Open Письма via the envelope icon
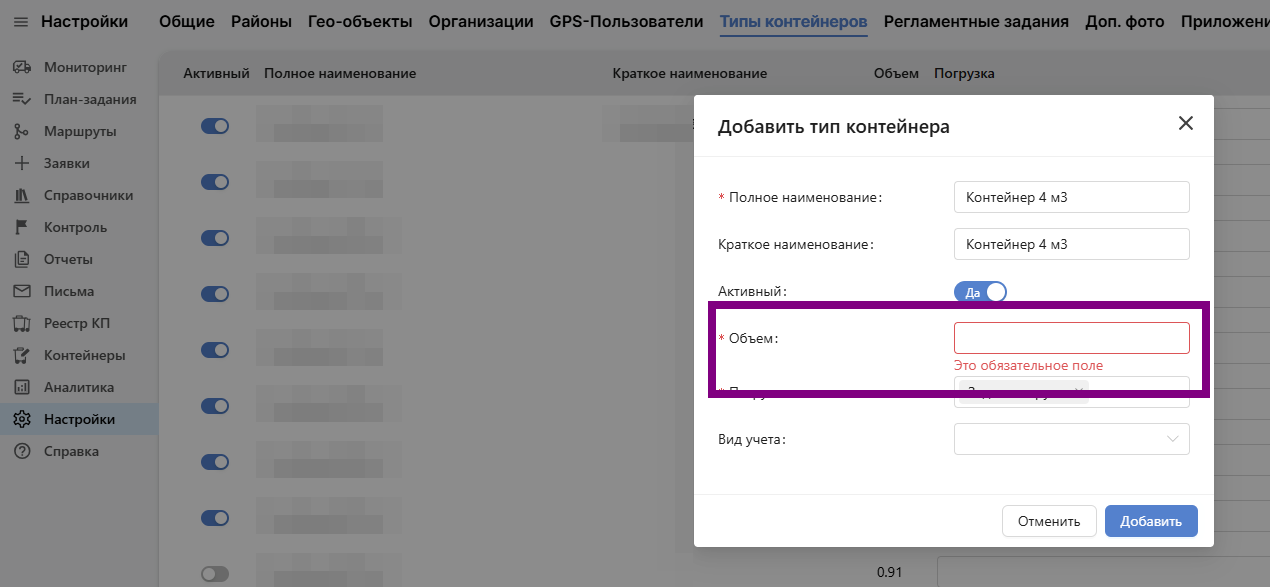Screen dimensions: 1270x587 click(x=21, y=292)
